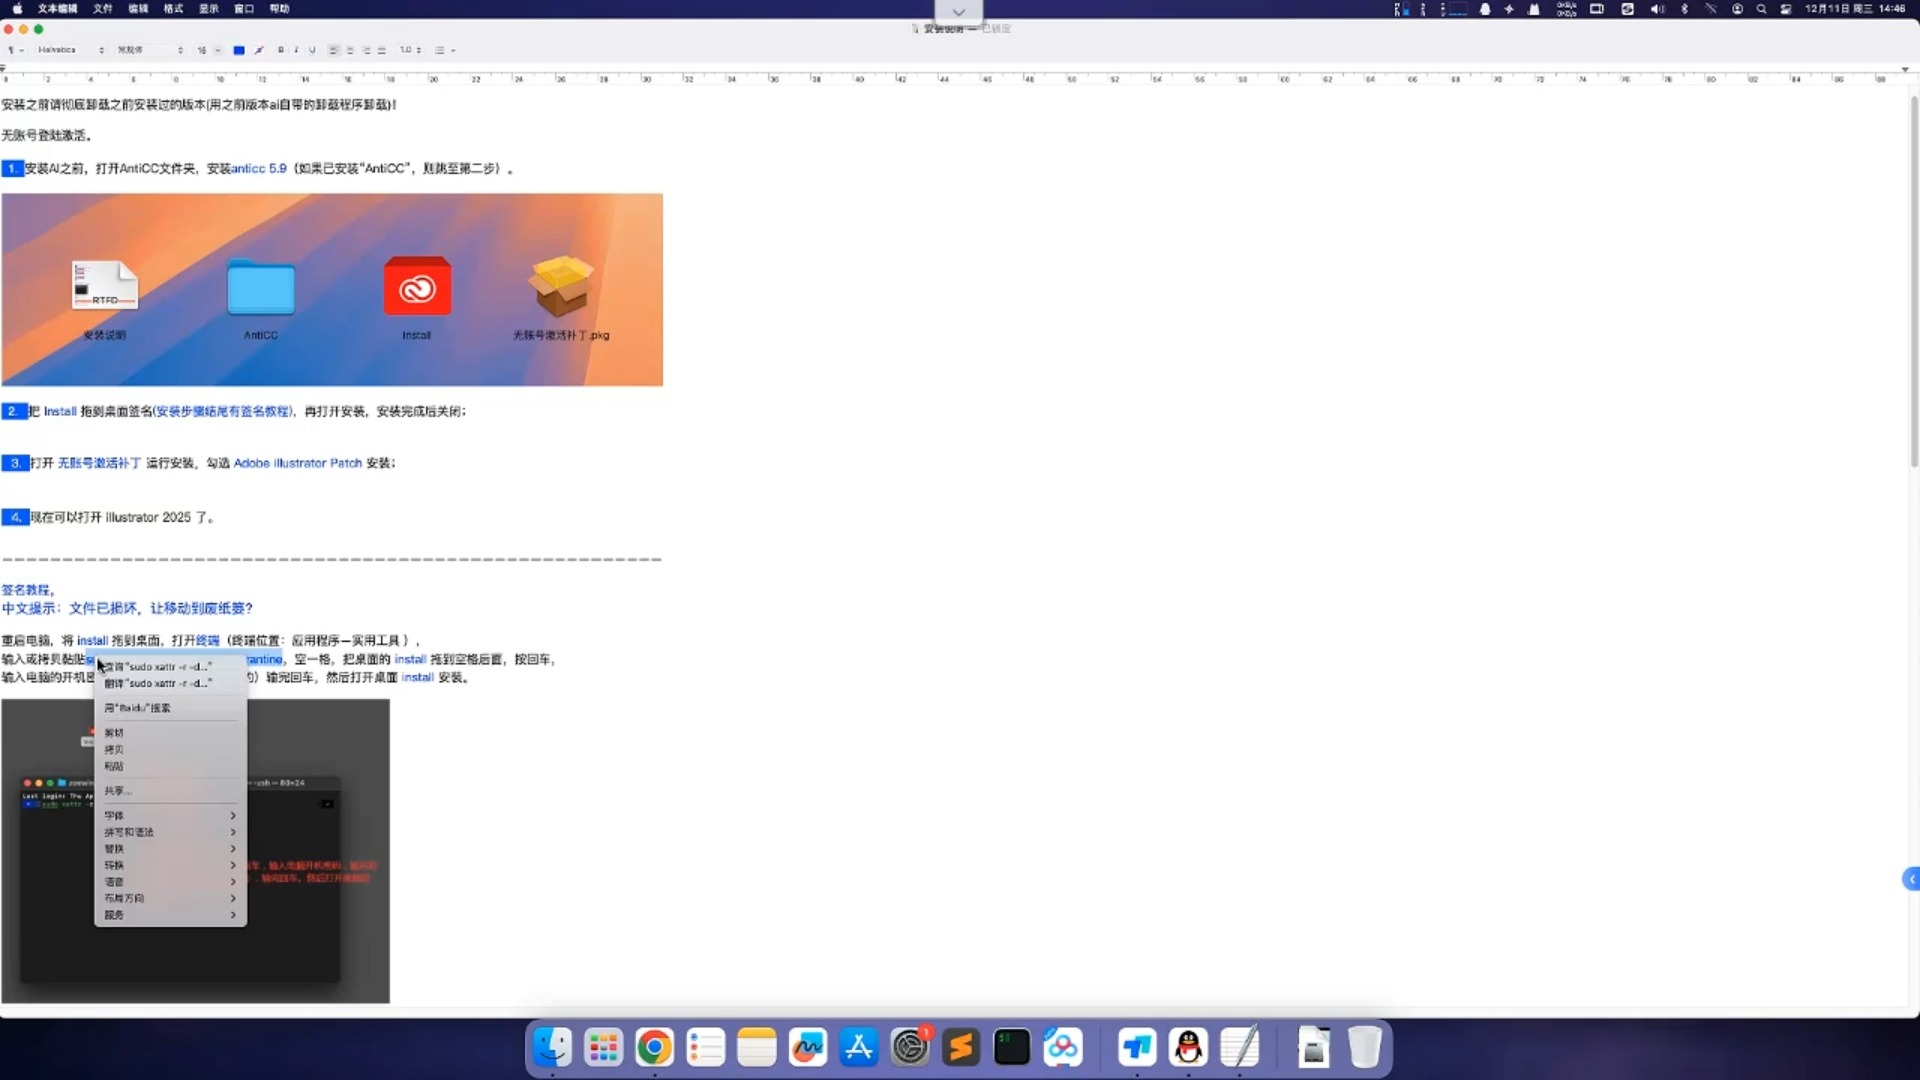Open the paragraph styles dropdown
This screenshot has width=1920, height=1080.
pyautogui.click(x=15, y=50)
